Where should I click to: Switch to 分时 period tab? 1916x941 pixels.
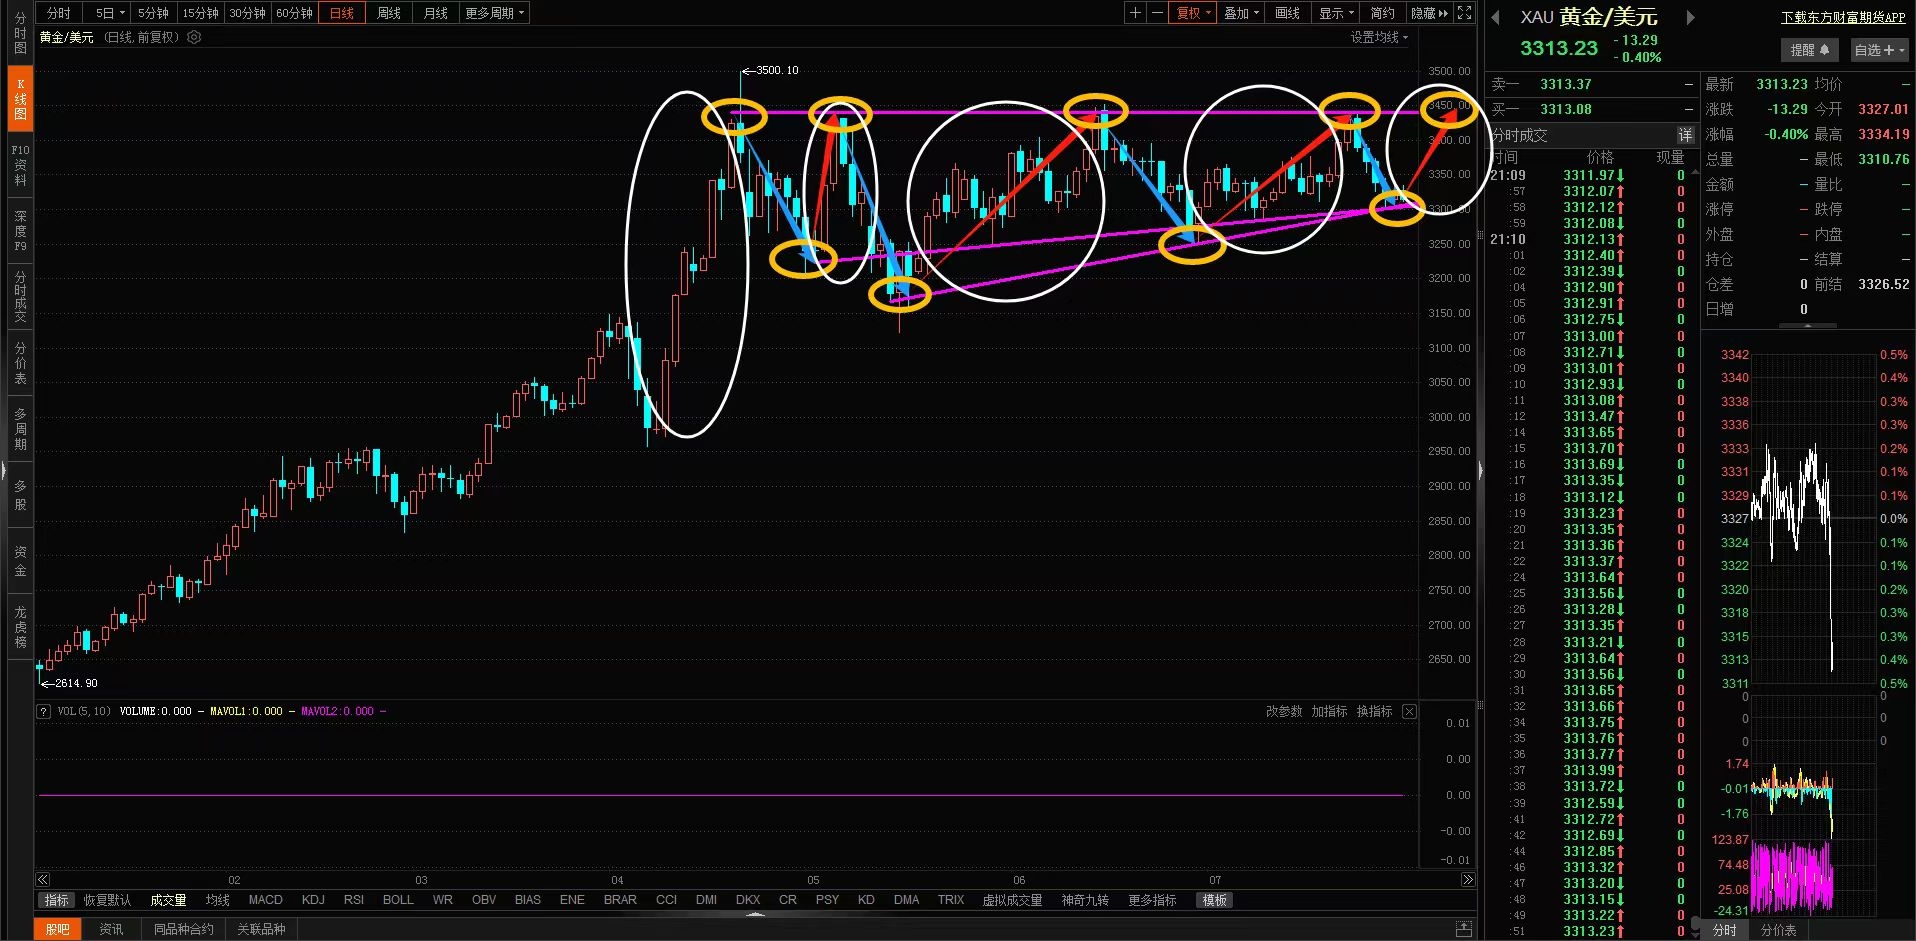59,13
